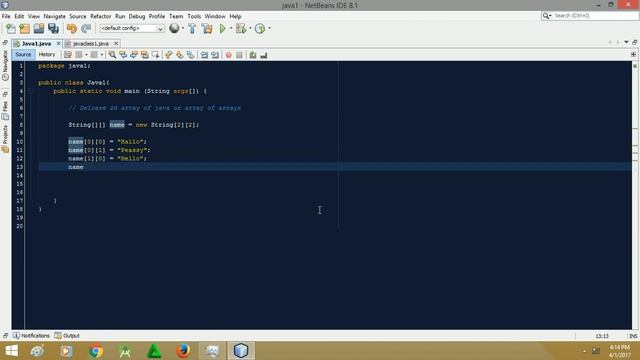The height and width of the screenshot is (360, 640).
Task: Build the project with hammer icon
Action: point(192,29)
